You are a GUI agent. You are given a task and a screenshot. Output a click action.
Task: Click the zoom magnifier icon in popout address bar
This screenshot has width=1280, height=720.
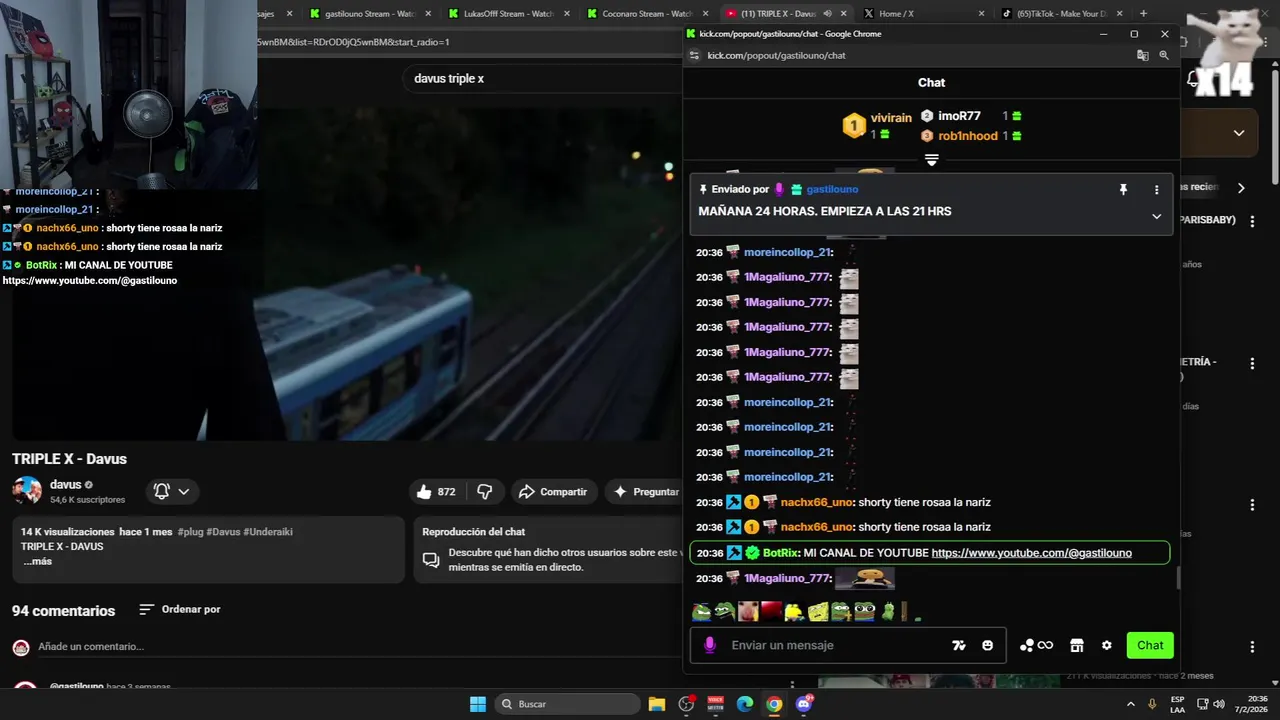(x=1164, y=55)
